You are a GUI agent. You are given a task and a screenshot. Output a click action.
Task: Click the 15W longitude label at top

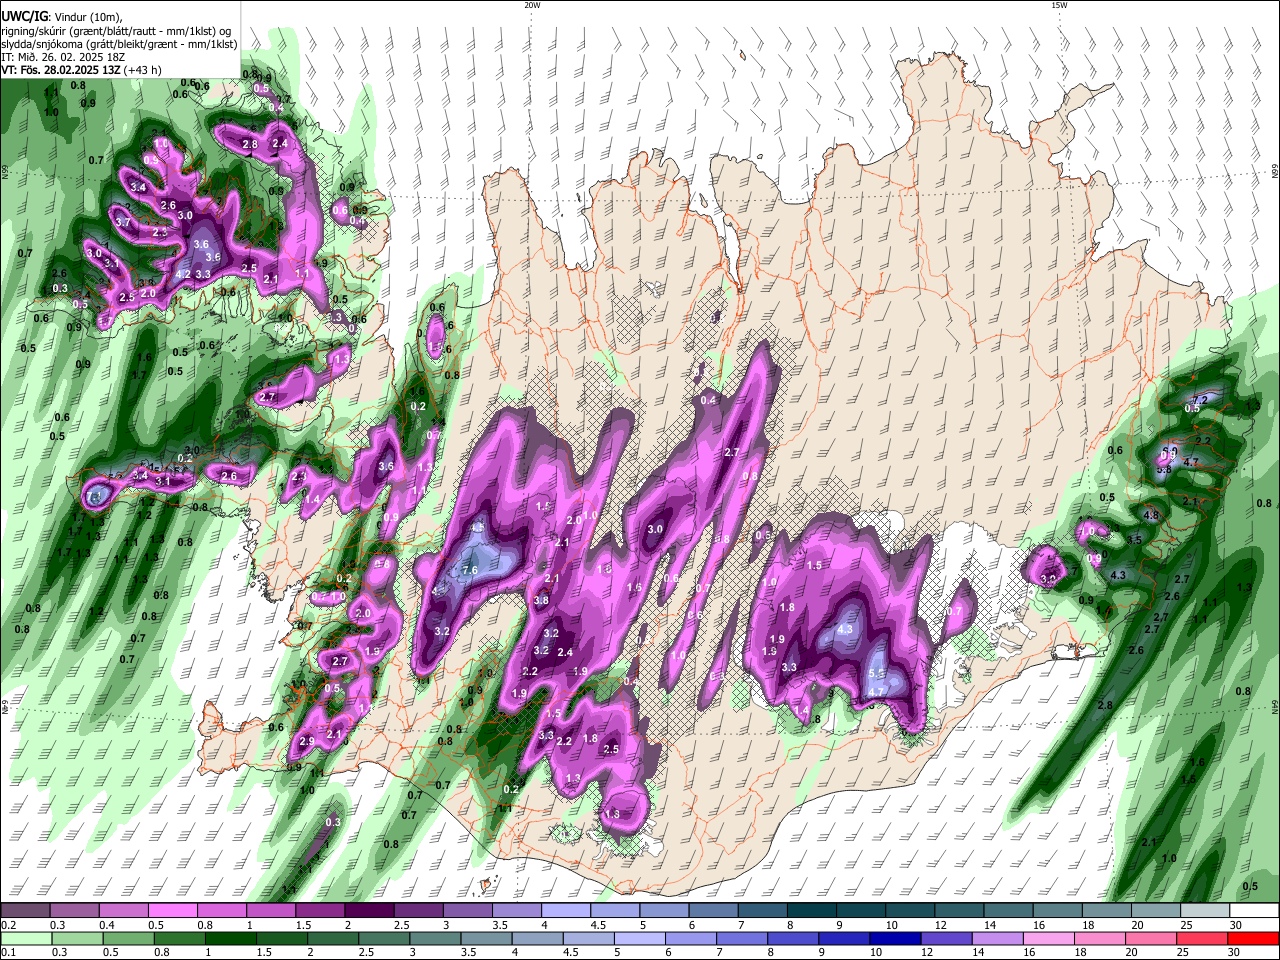(x=1059, y=5)
